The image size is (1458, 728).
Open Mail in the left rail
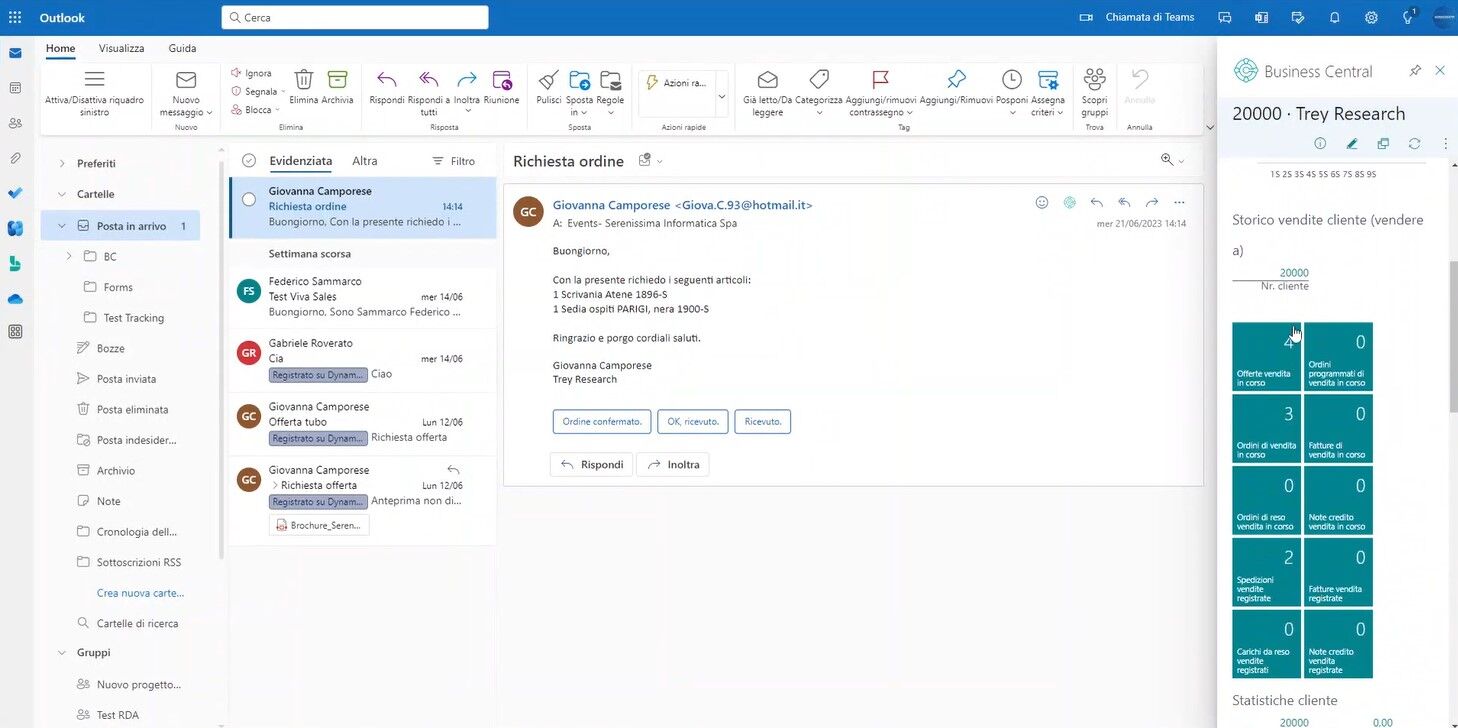pyautogui.click(x=15, y=53)
